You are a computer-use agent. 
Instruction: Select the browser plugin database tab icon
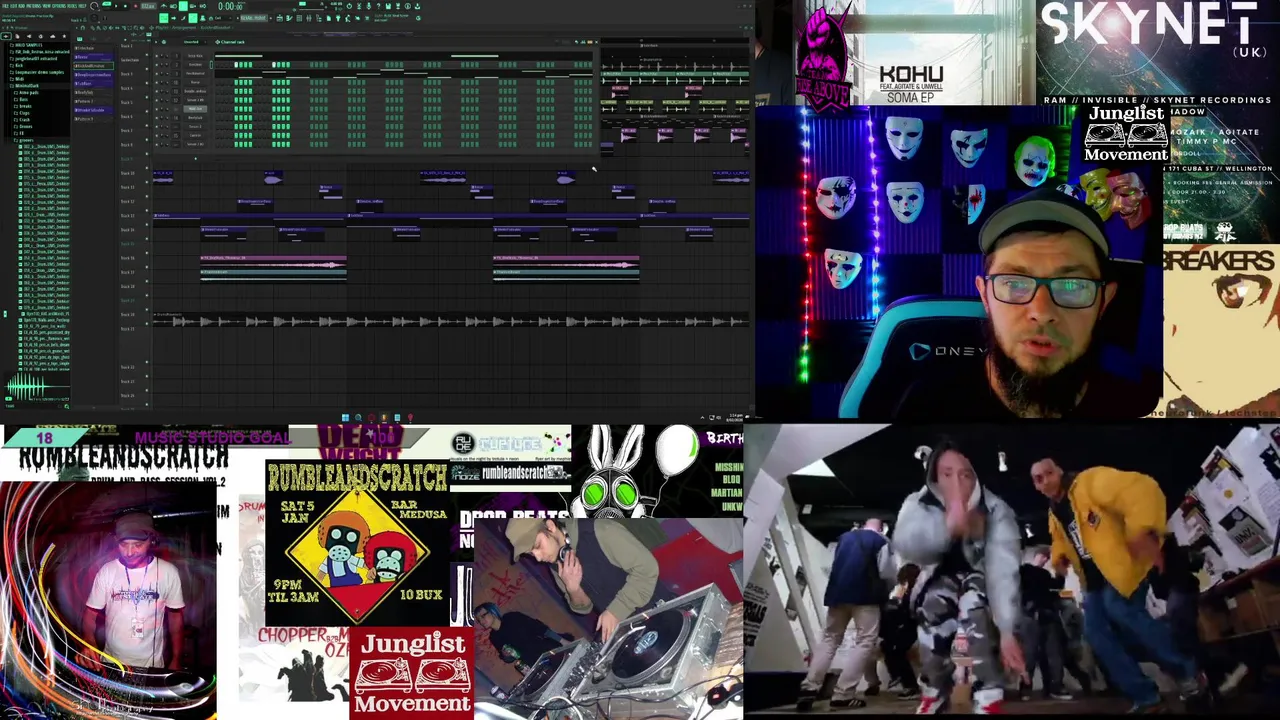[x=29, y=36]
